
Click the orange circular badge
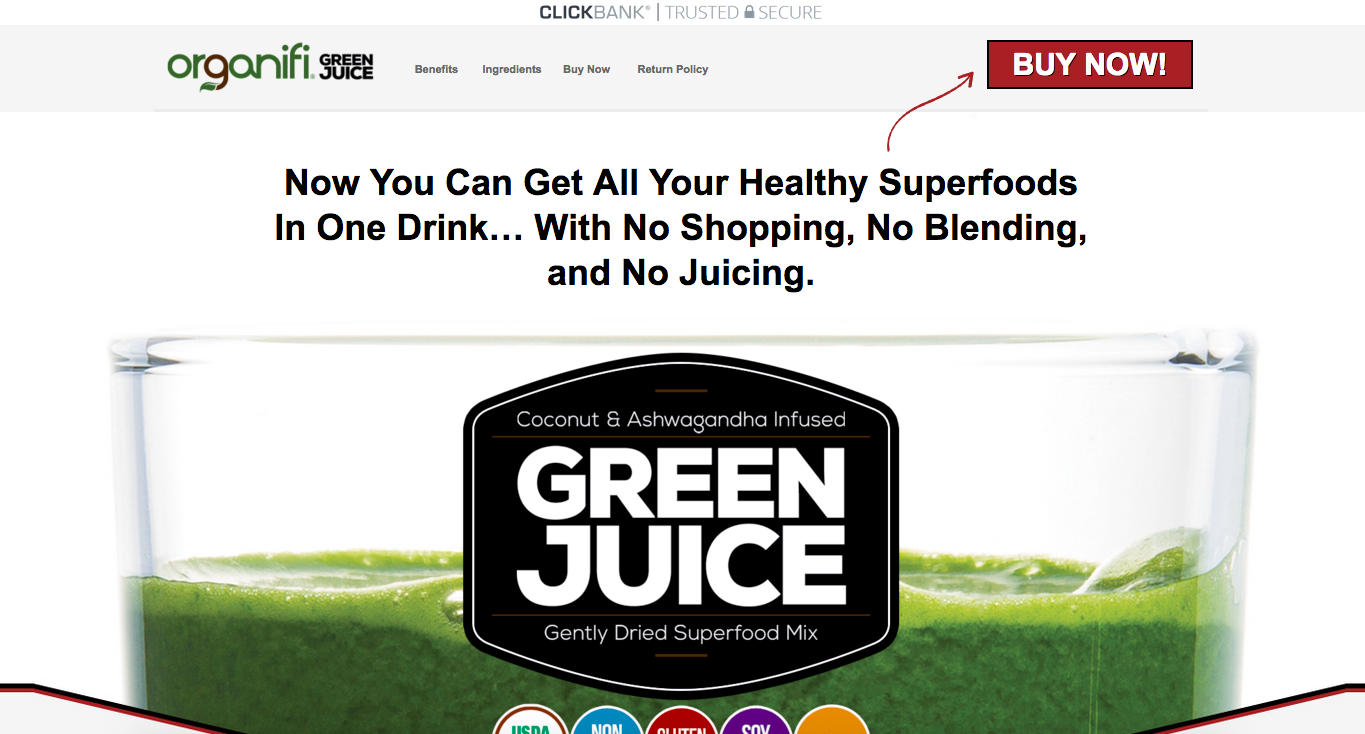click(x=832, y=720)
